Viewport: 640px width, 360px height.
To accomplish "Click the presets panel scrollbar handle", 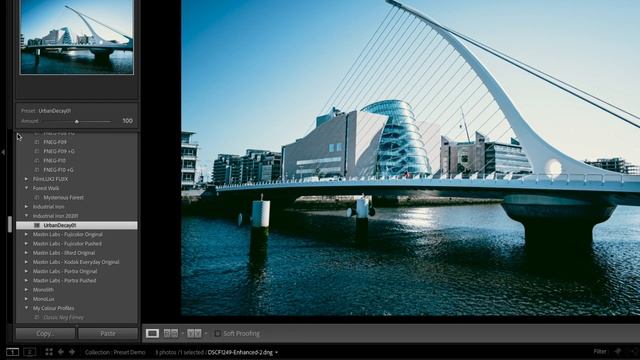I will (10, 224).
